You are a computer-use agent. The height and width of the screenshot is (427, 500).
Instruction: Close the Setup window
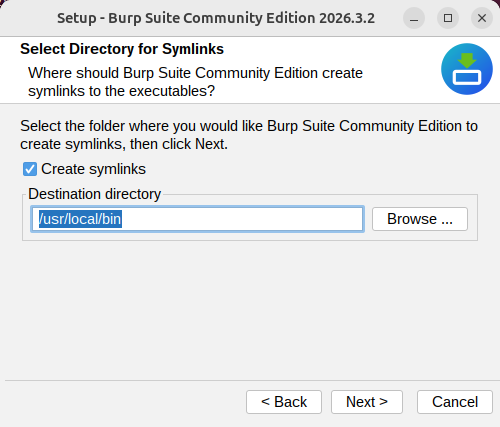click(482, 18)
